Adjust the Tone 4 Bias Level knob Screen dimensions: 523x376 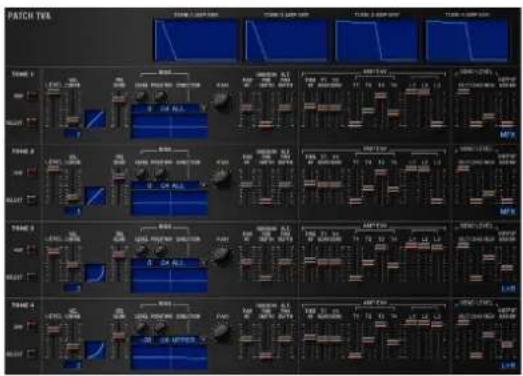click(141, 327)
